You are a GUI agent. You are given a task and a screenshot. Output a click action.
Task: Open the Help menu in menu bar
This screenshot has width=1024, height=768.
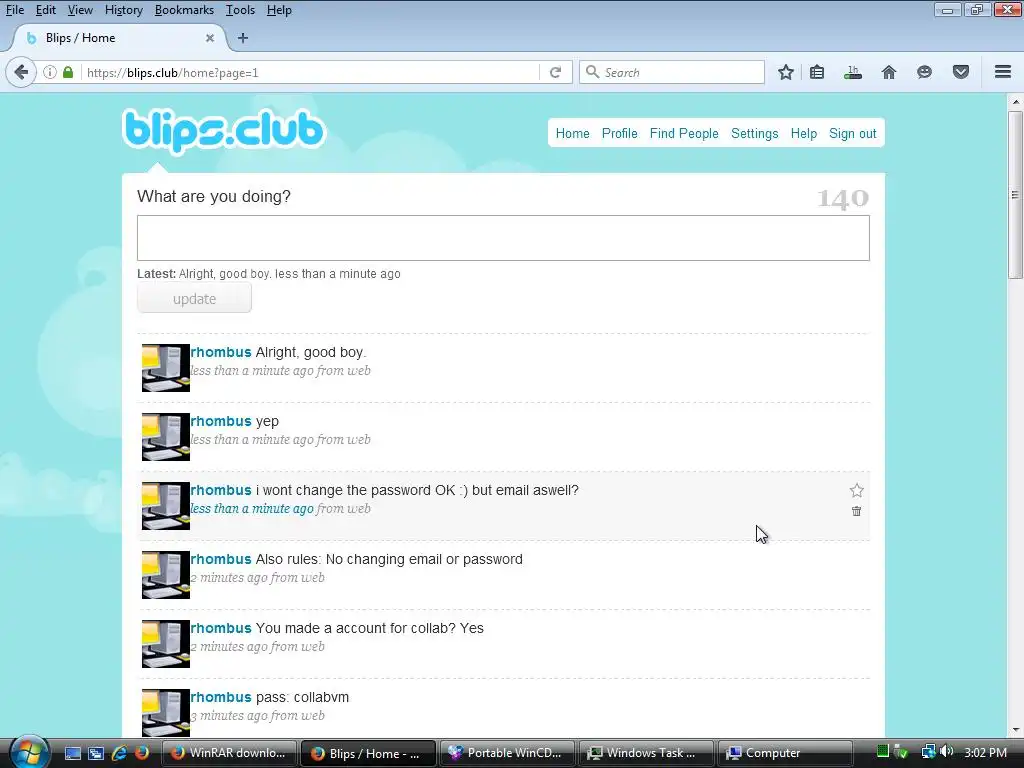[279, 10]
